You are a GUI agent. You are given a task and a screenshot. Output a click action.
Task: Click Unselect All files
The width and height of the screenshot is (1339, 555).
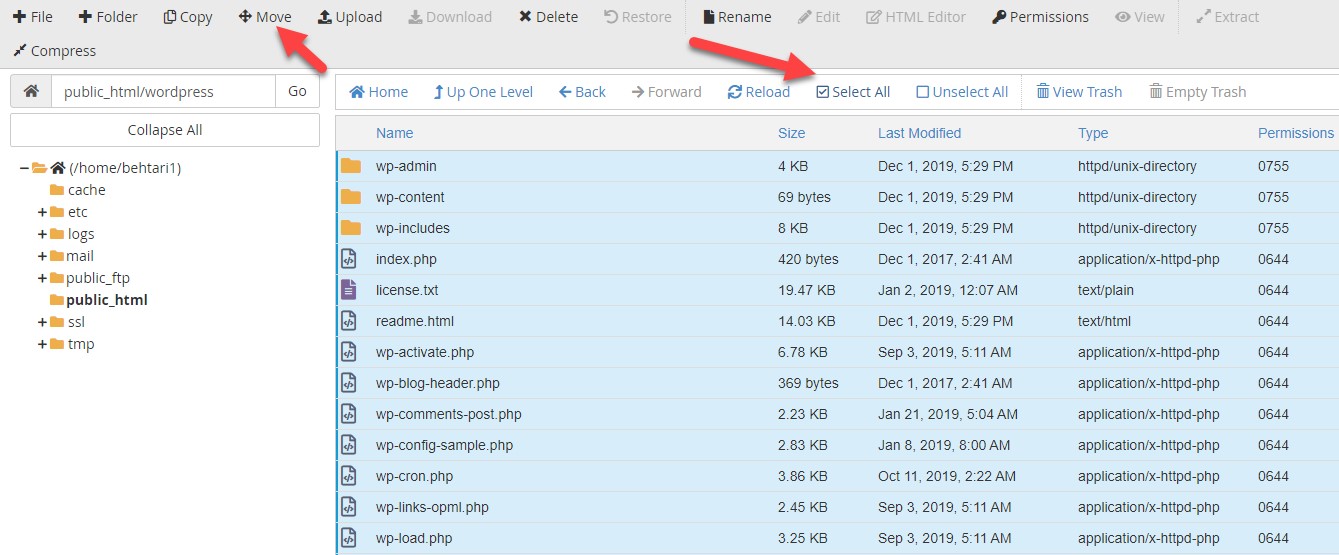[x=962, y=92]
